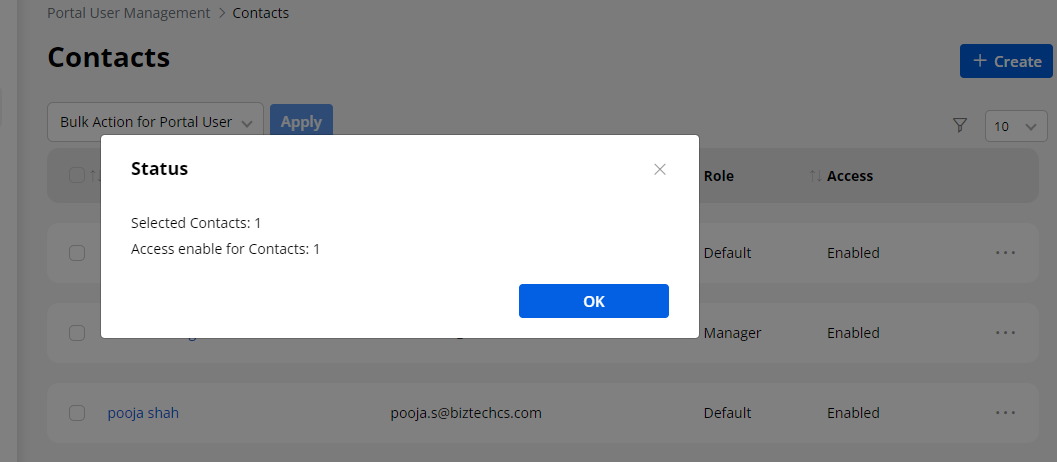The height and width of the screenshot is (462, 1057).
Task: Click the sort arrows beside Access header
Action: coord(816,176)
